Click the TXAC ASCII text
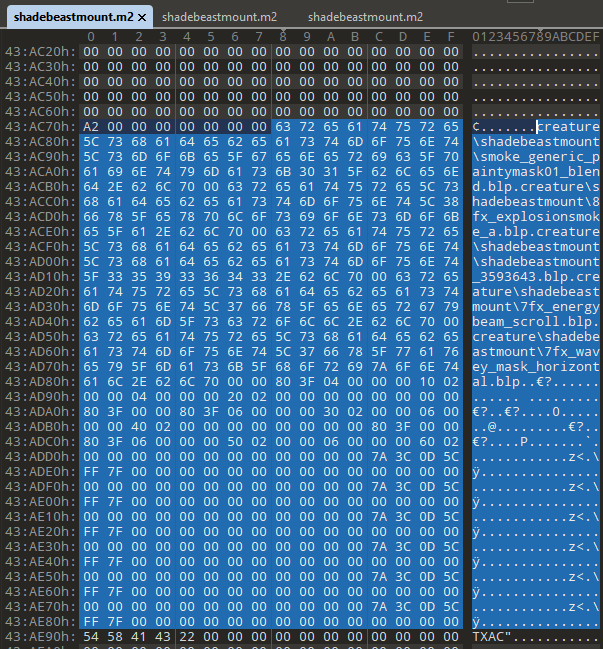This screenshot has height=649, width=603. coord(488,637)
